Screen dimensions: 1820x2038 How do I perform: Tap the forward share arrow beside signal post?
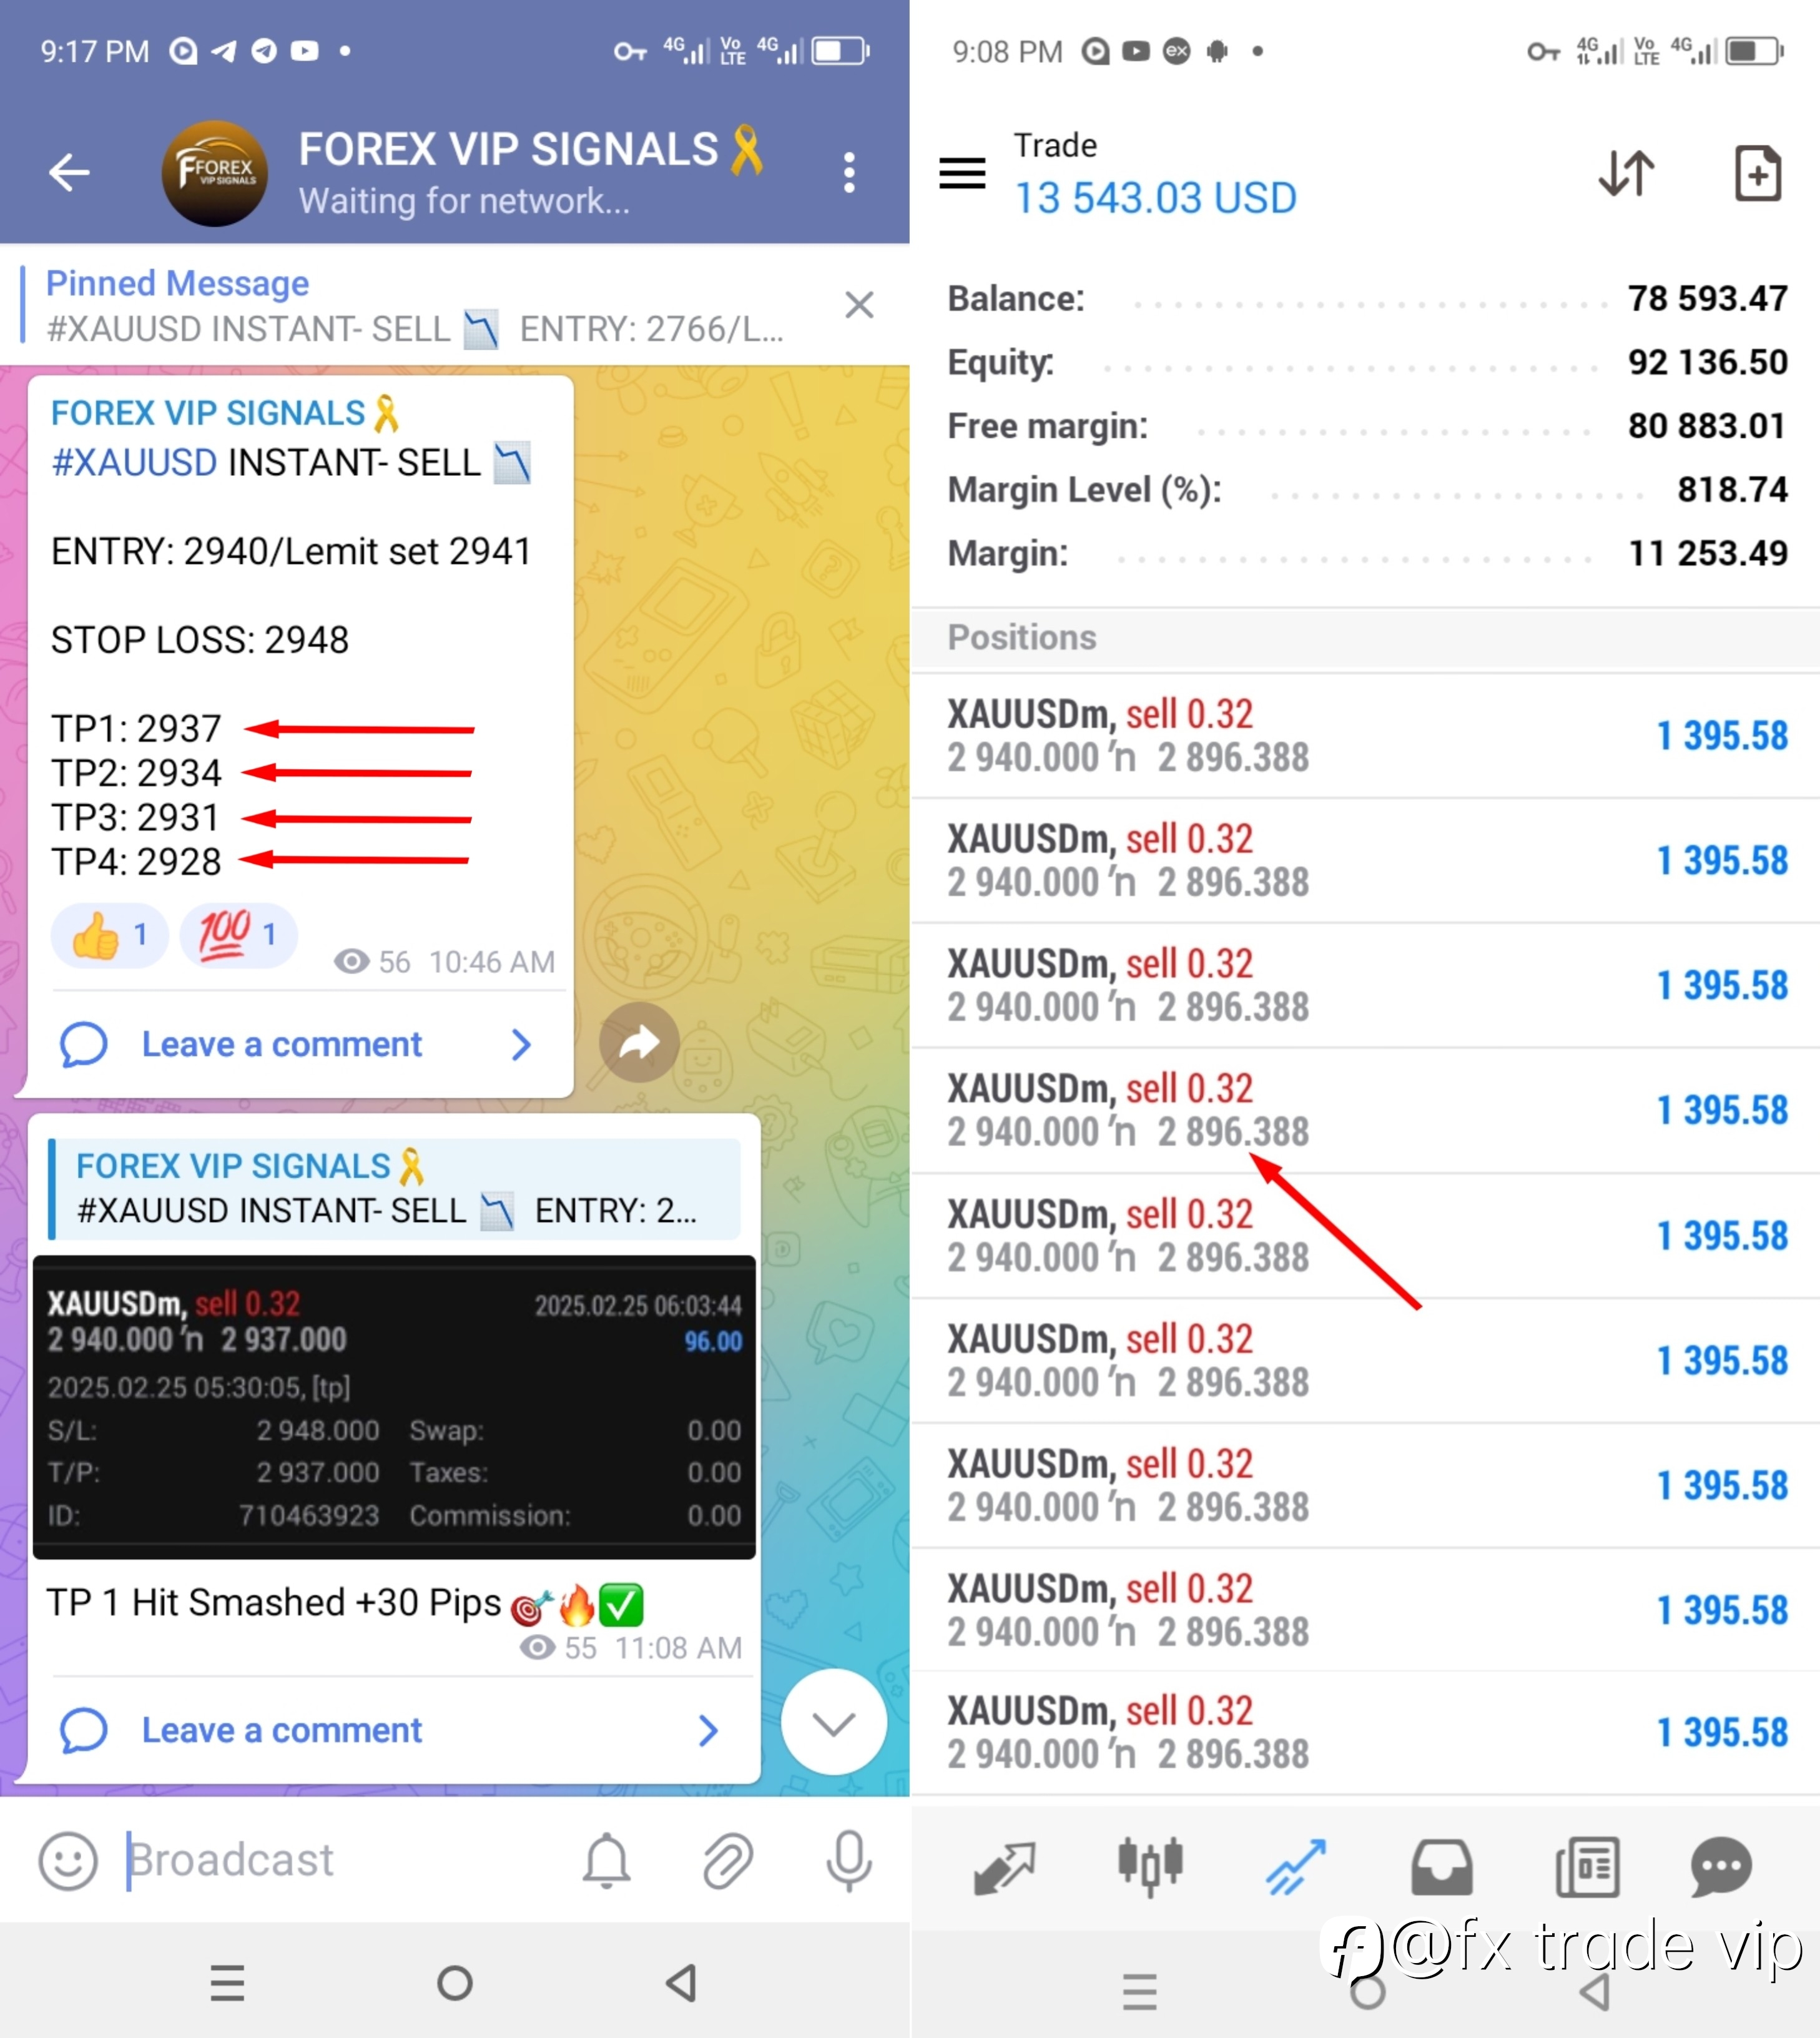[x=639, y=1042]
